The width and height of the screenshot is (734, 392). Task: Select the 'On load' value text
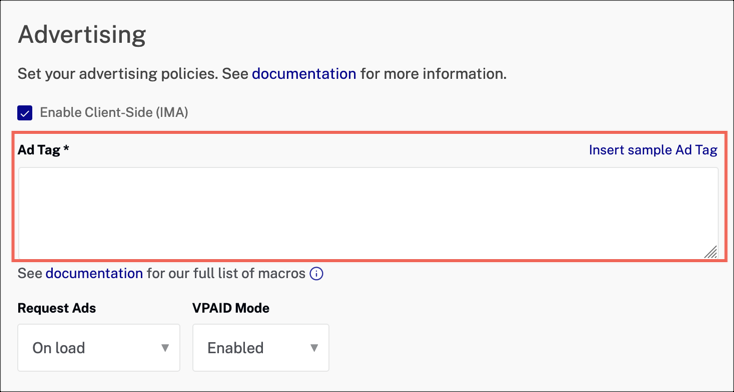59,348
